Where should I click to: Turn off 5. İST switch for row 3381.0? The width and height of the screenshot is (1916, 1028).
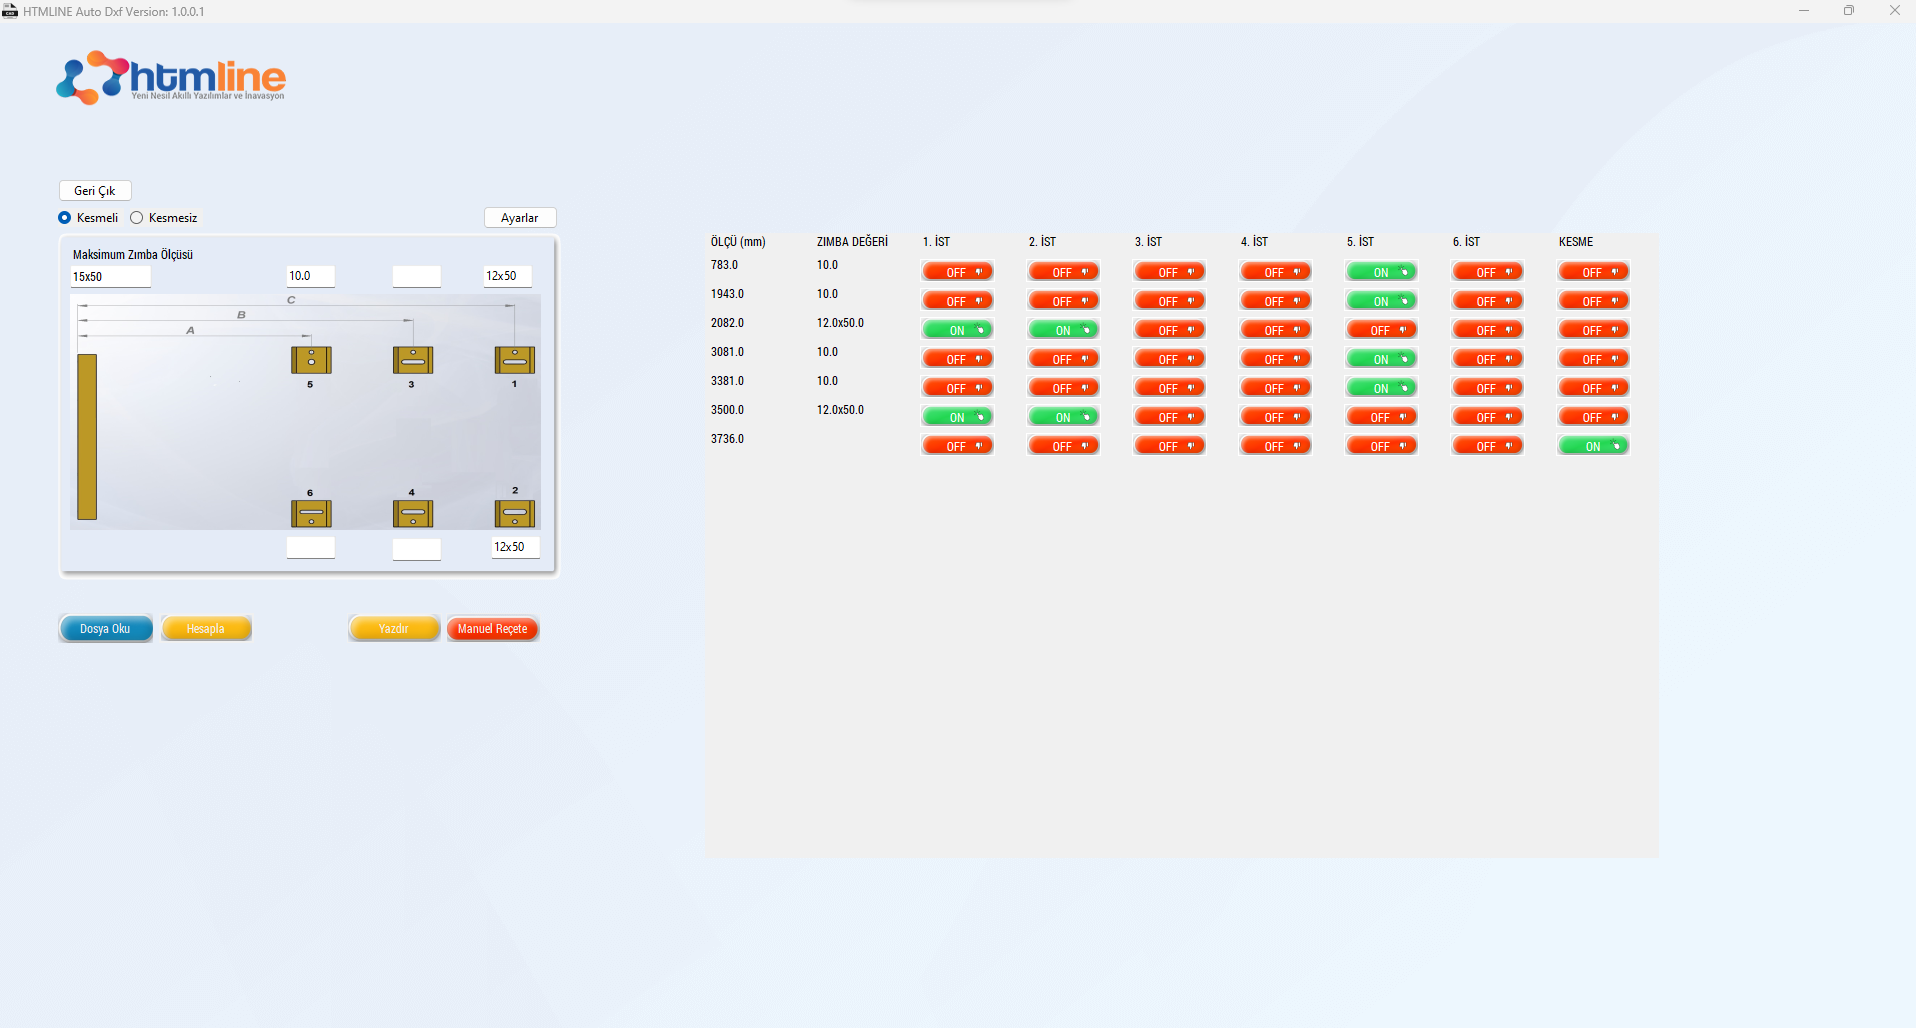click(x=1381, y=388)
